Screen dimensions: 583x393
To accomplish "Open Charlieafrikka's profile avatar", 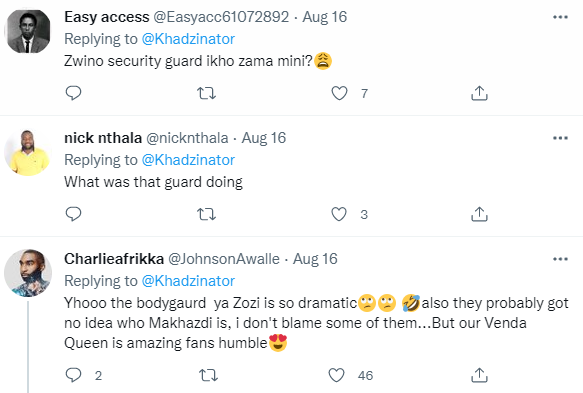I will tap(28, 273).
